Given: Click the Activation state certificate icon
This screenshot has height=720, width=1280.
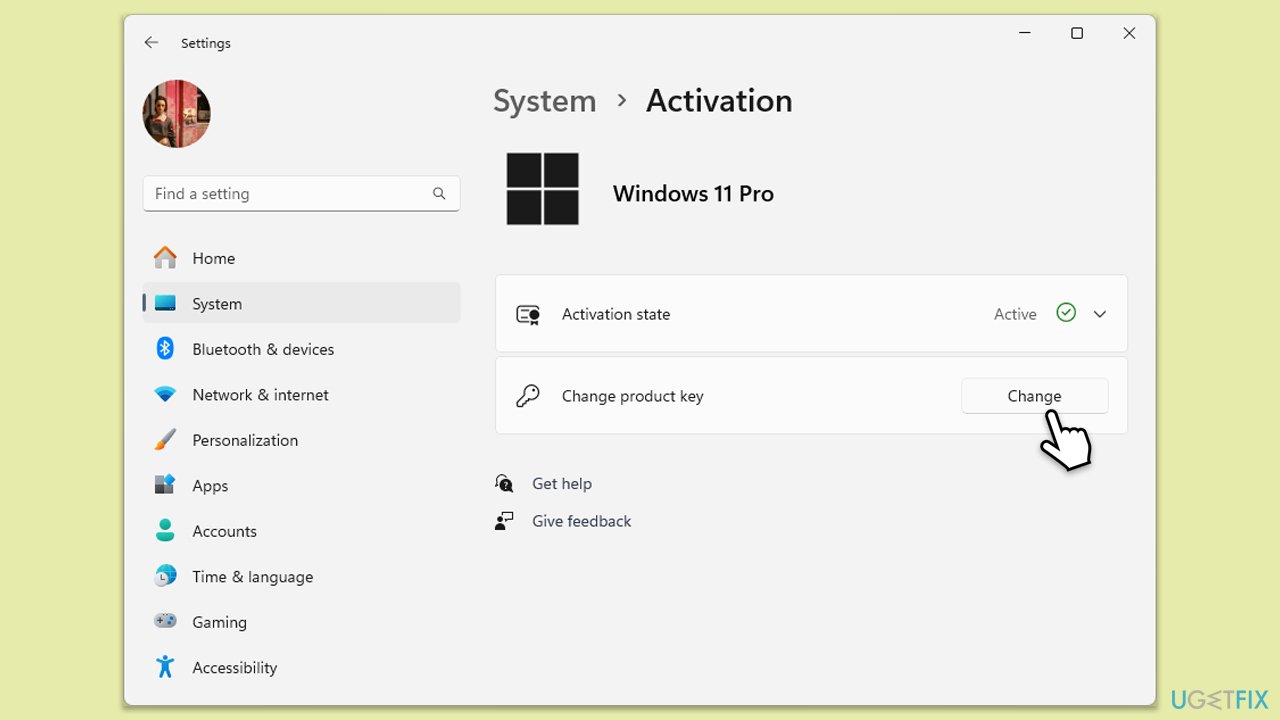Looking at the screenshot, I should tap(528, 315).
